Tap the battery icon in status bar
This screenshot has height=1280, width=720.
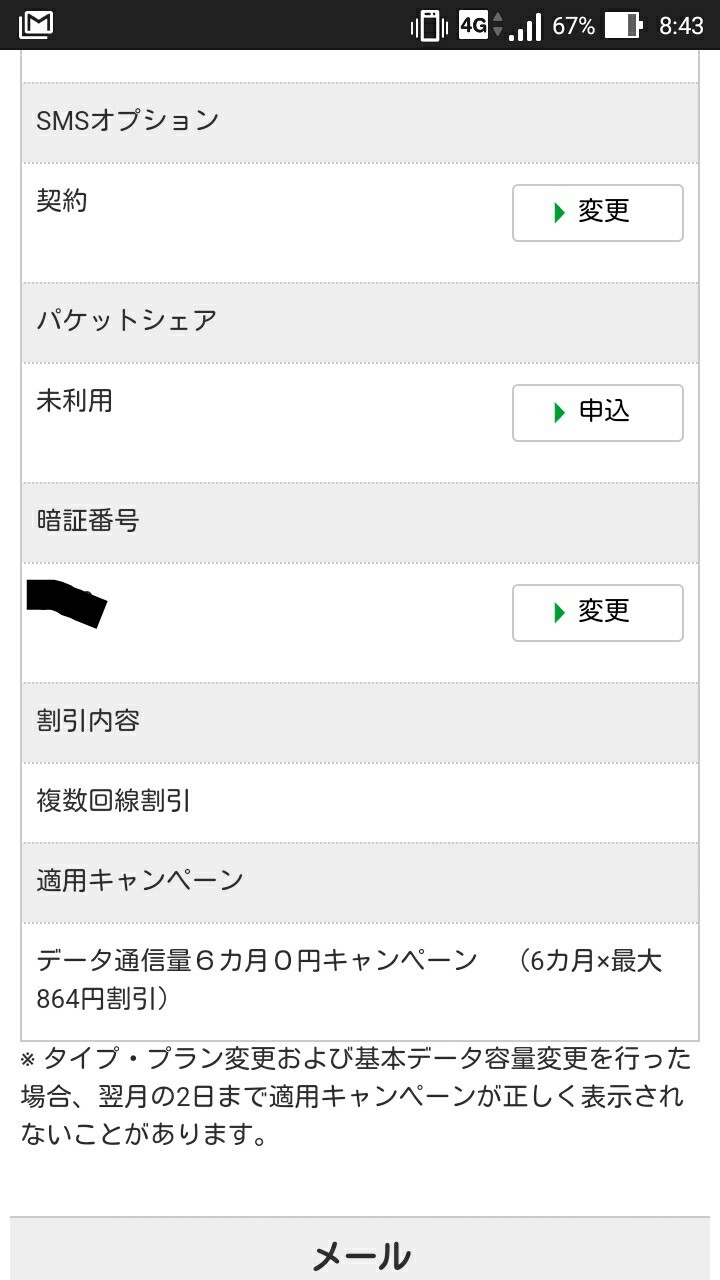click(622, 25)
